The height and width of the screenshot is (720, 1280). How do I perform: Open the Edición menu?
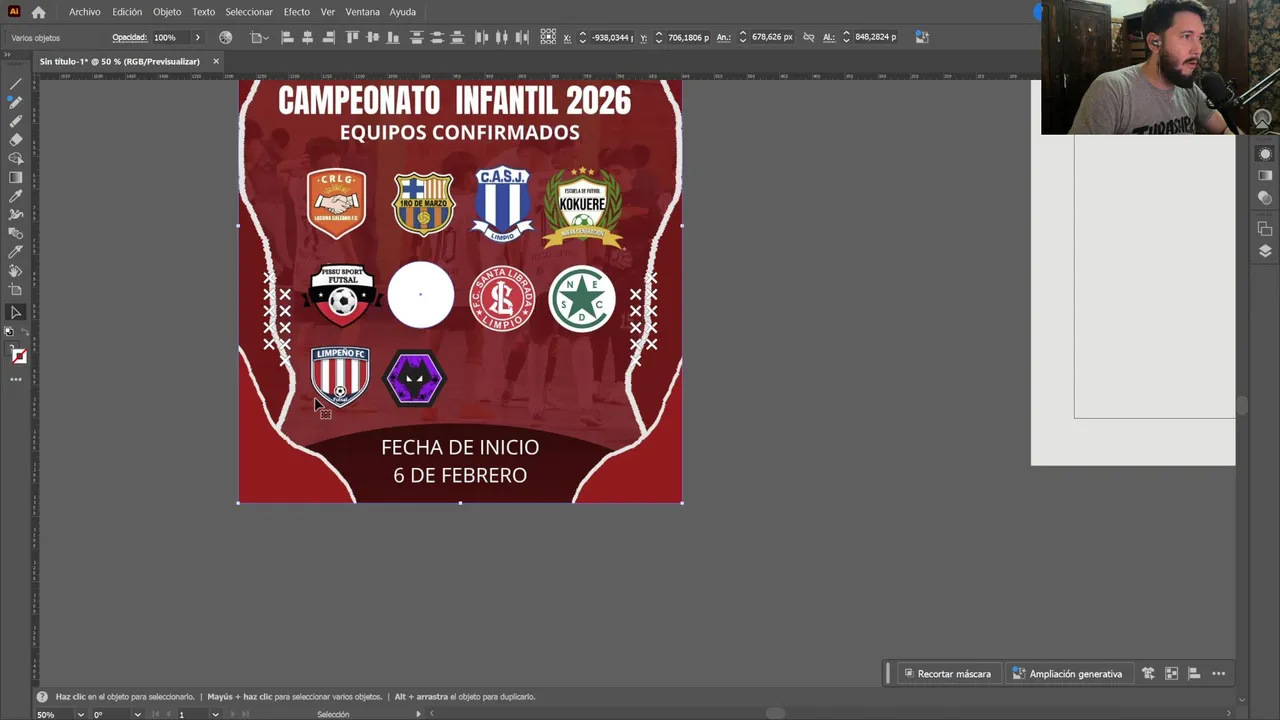click(x=127, y=12)
